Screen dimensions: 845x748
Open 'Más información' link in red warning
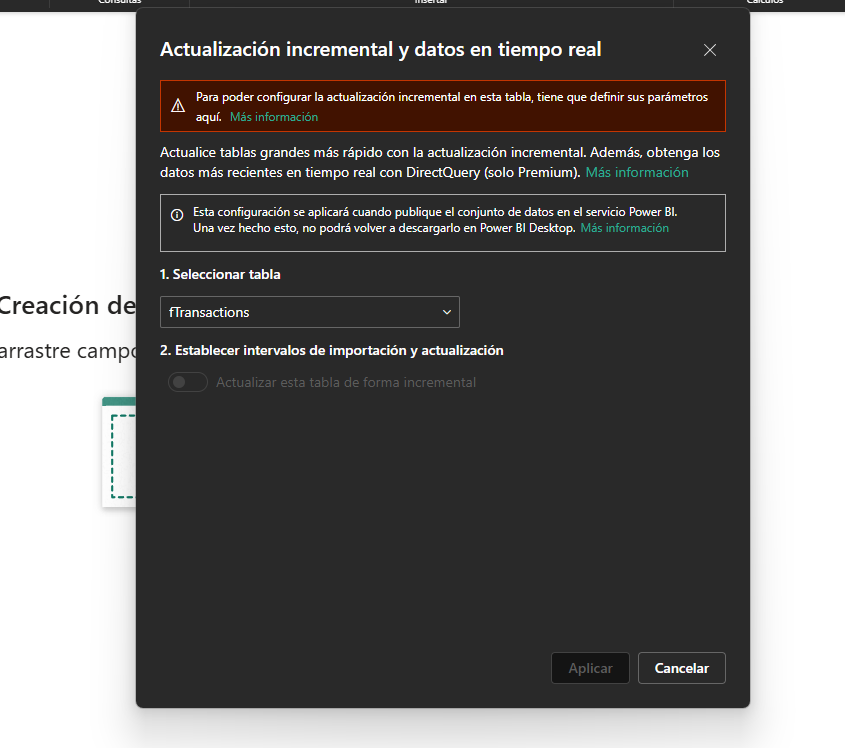point(274,117)
